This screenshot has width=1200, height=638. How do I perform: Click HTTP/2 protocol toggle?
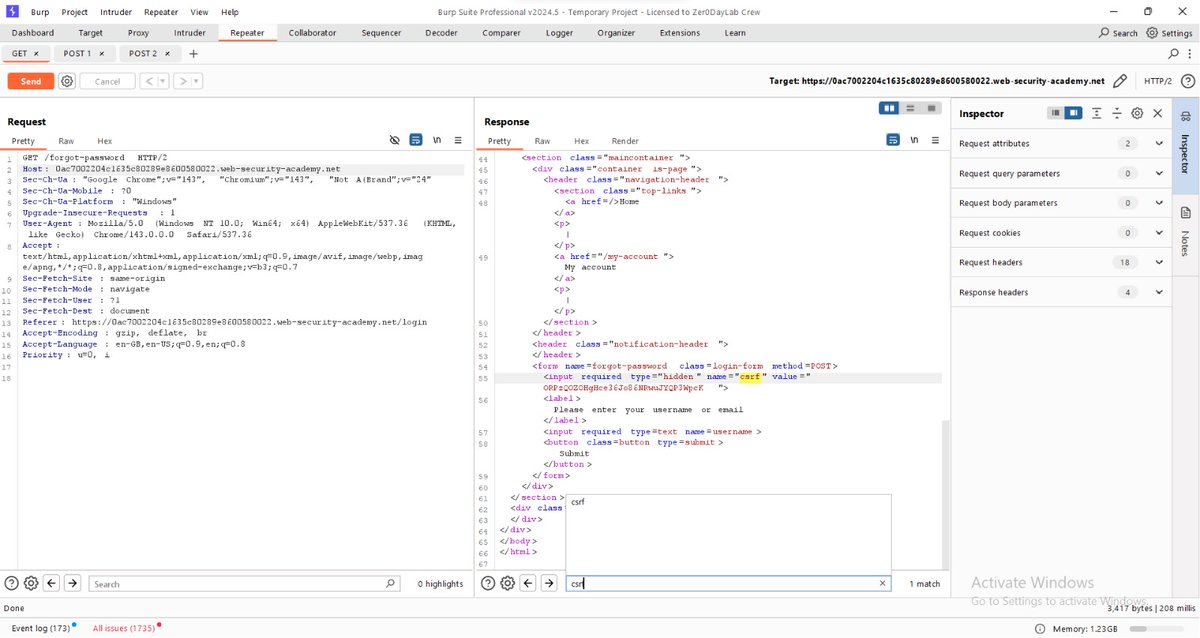coord(1157,81)
